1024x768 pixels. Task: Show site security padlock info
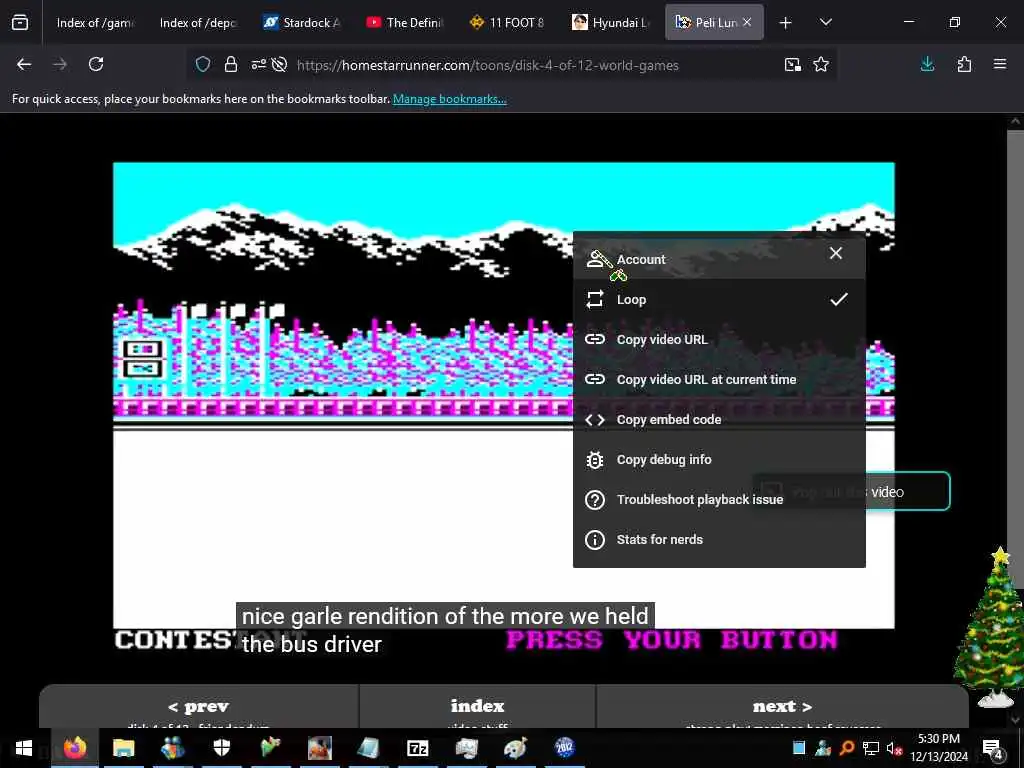click(231, 65)
